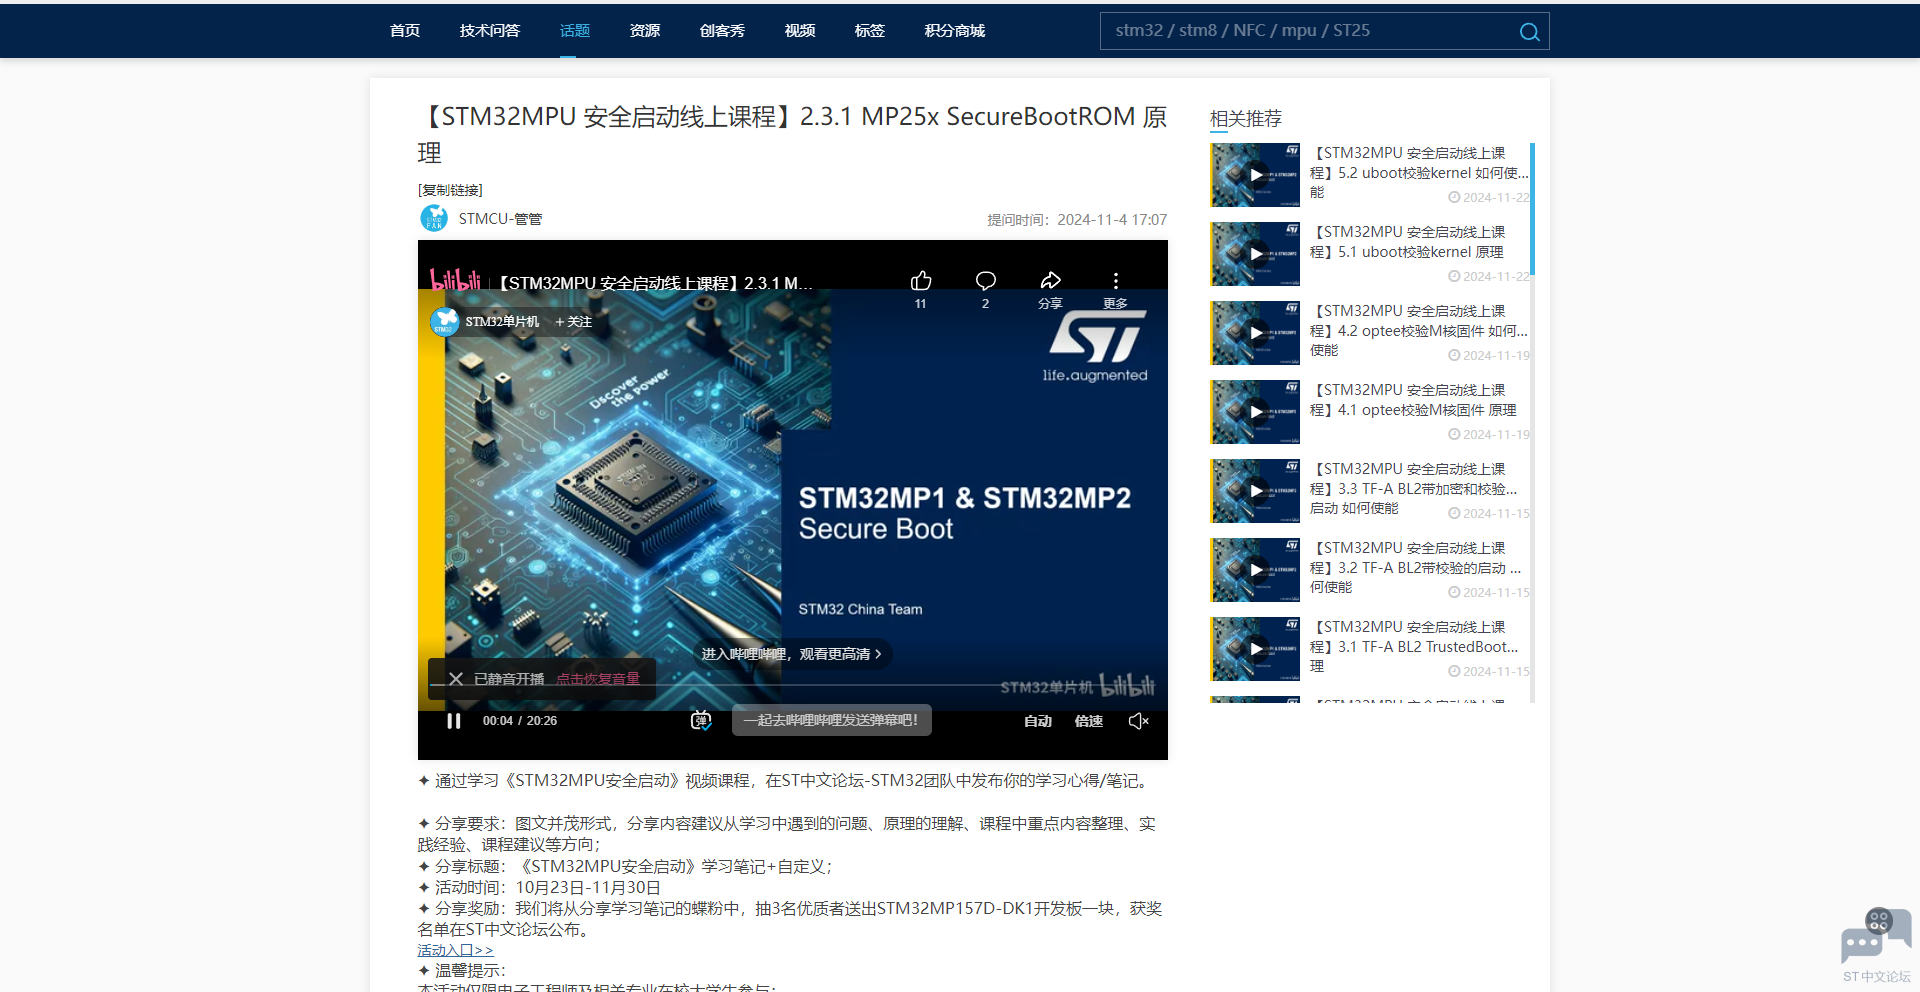
Task: Open the 活动入口 link
Action: click(x=455, y=950)
